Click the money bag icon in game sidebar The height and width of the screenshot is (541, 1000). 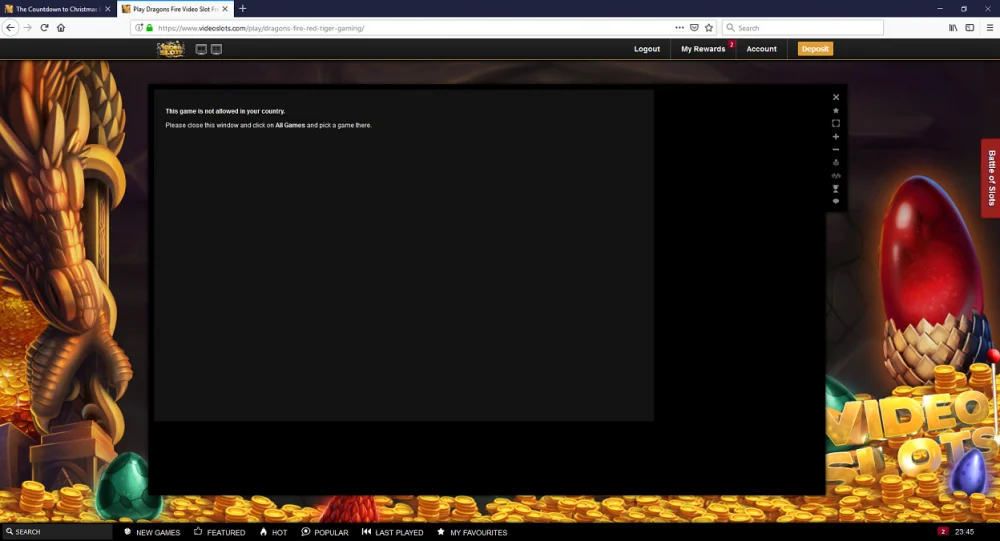(x=835, y=162)
